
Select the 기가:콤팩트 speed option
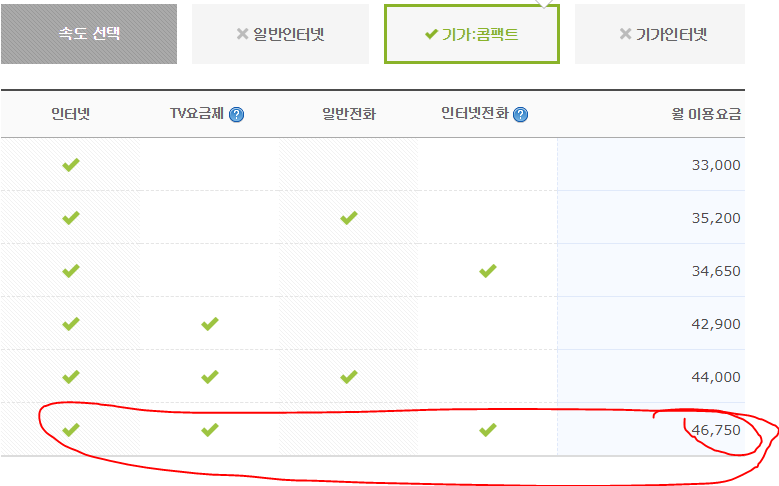(x=471, y=34)
